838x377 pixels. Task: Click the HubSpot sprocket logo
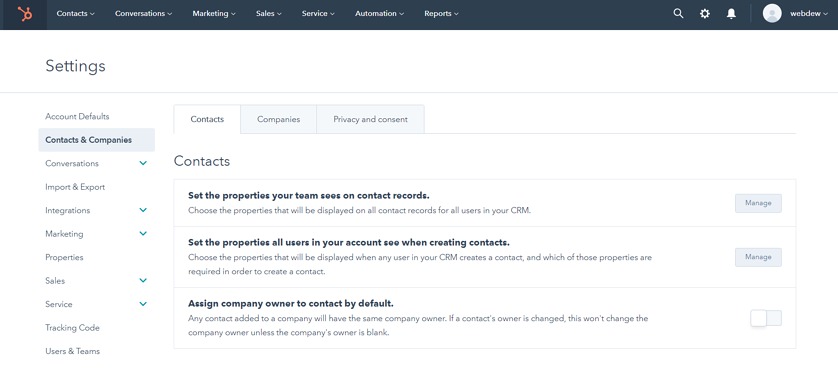(x=25, y=14)
